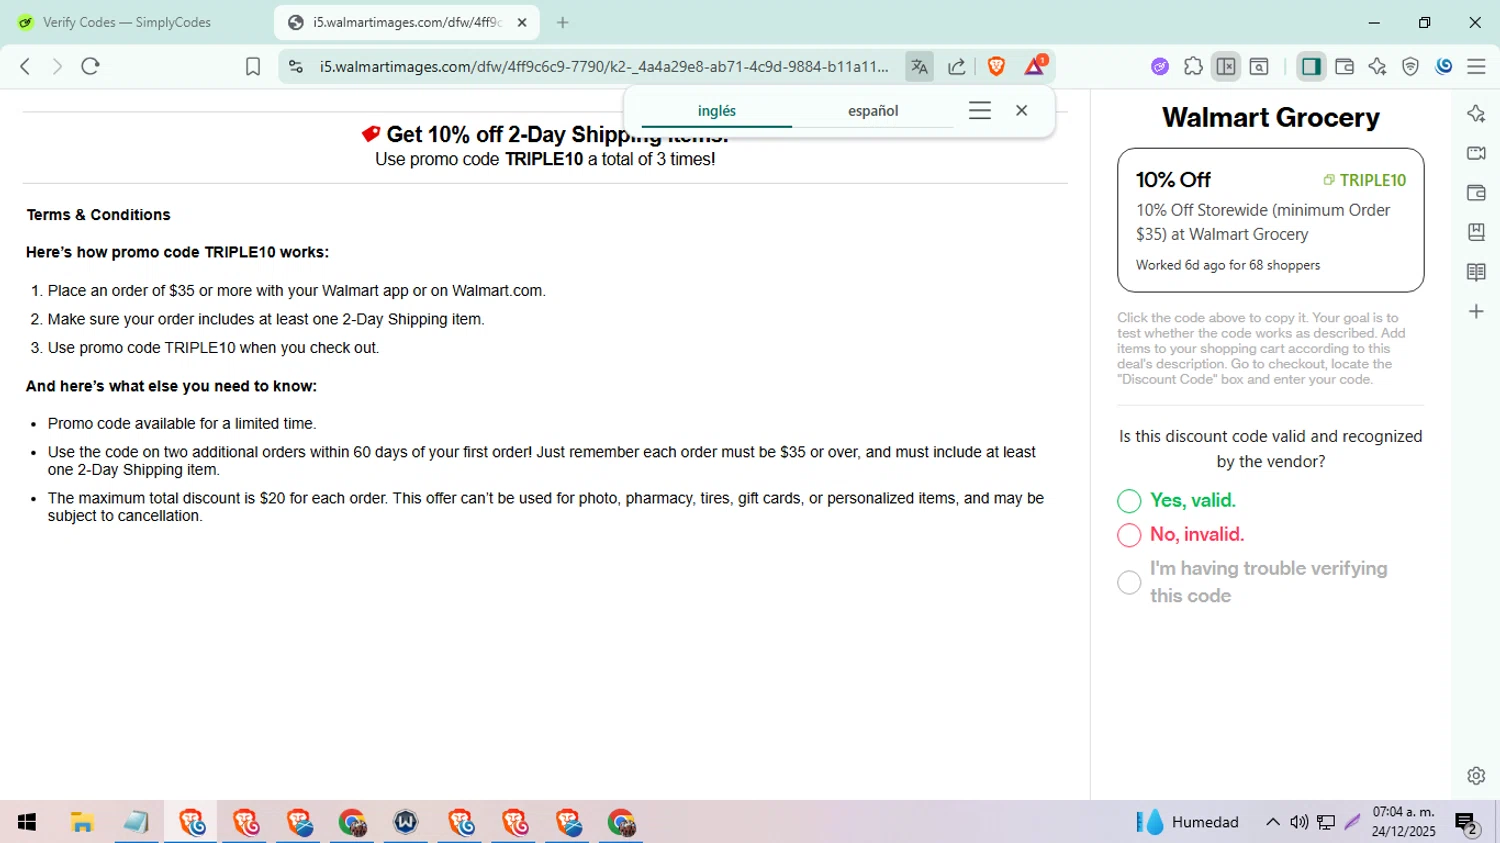Open the Windows Start menu

27,822
